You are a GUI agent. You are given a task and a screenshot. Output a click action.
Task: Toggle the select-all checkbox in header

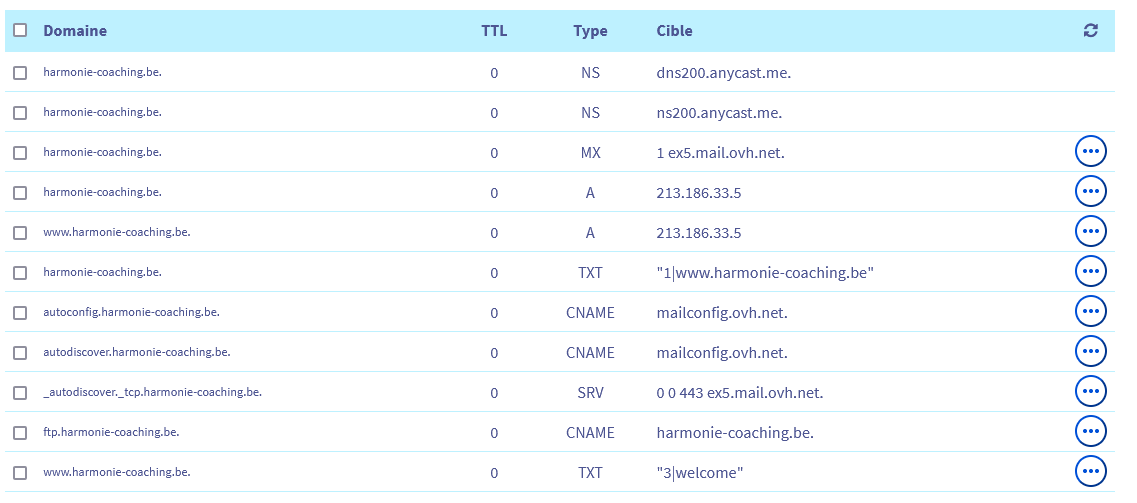(20, 31)
